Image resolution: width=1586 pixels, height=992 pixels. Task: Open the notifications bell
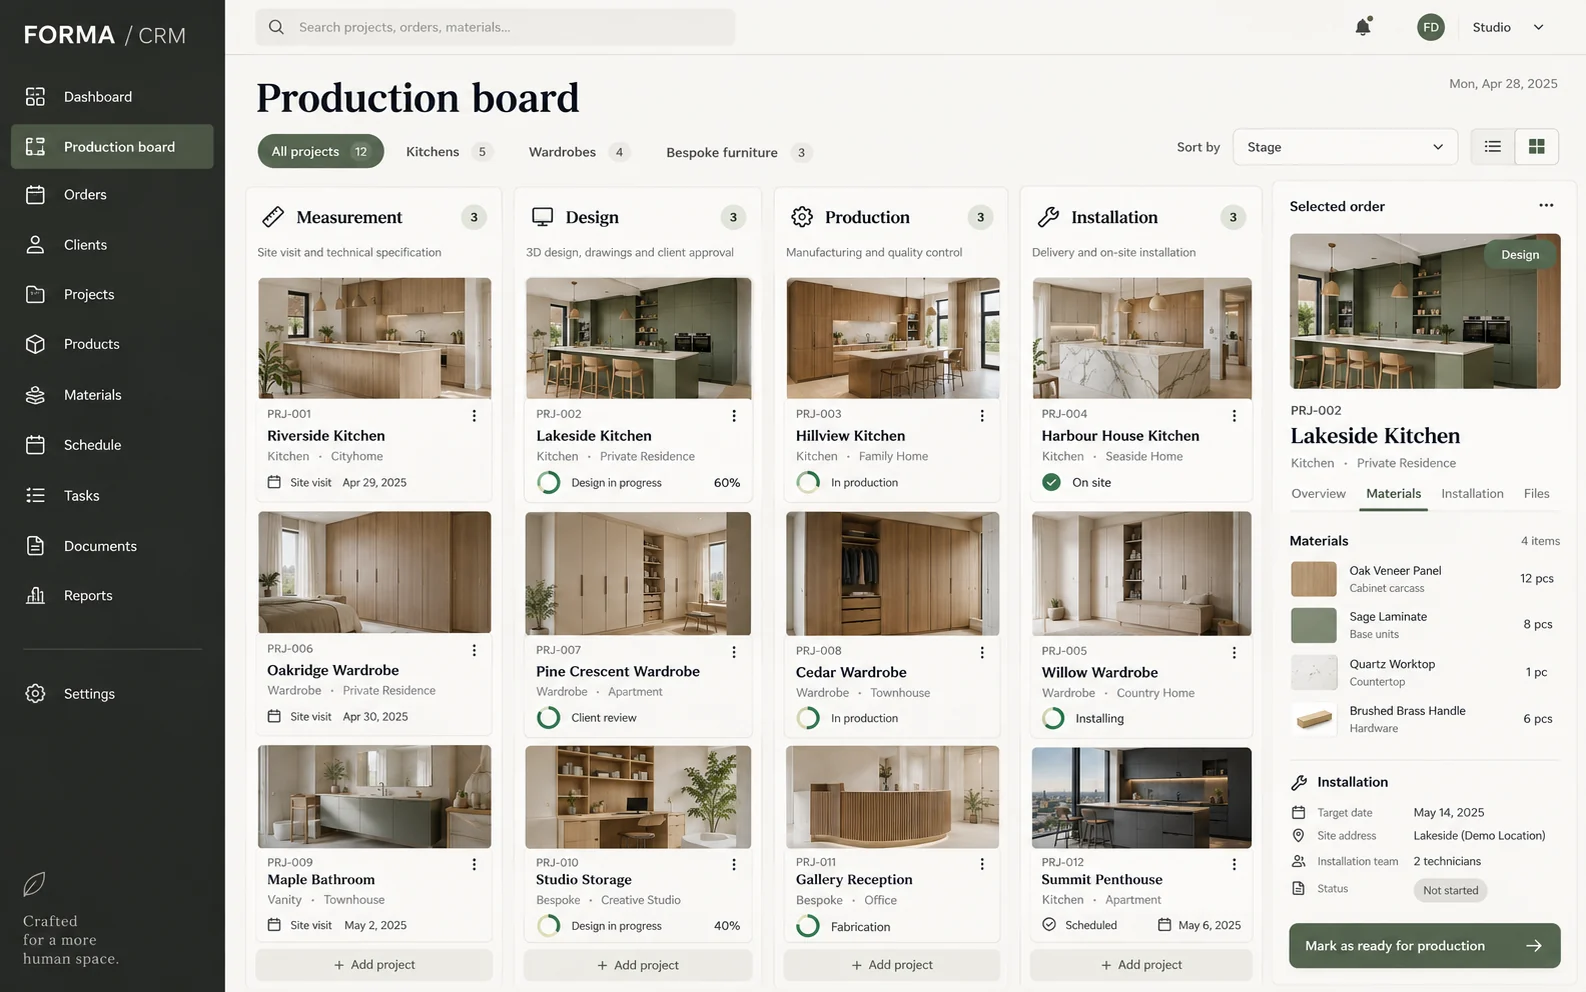pos(1362,27)
